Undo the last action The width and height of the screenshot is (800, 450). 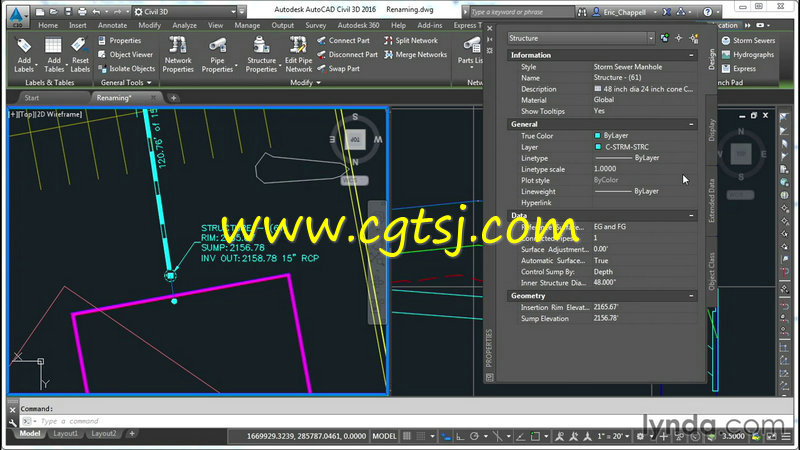96,11
